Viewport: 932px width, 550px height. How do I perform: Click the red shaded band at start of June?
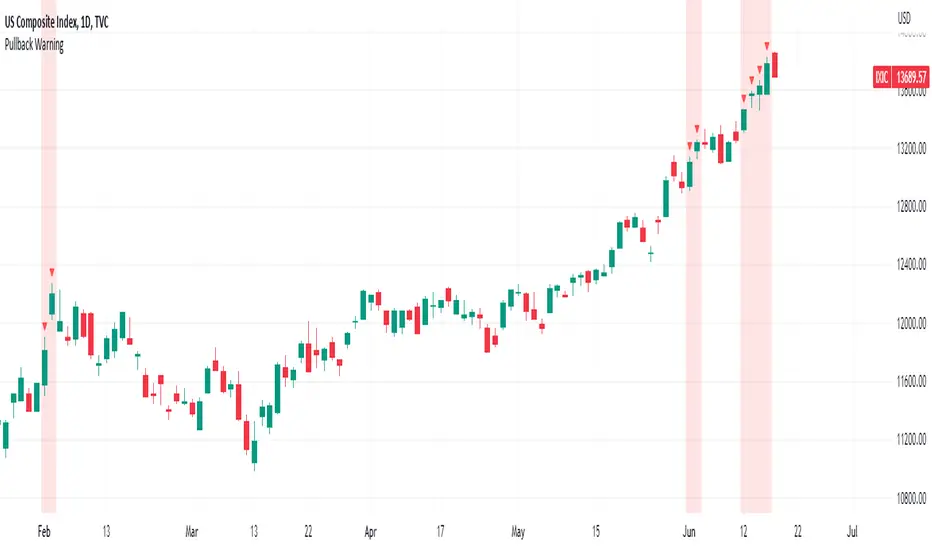[x=694, y=350]
